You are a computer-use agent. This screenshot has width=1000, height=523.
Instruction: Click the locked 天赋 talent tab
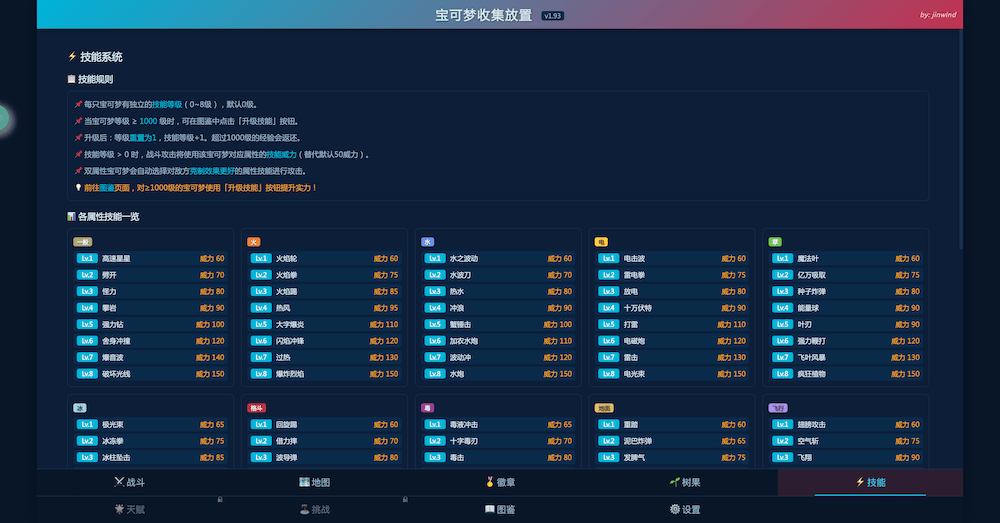129,509
